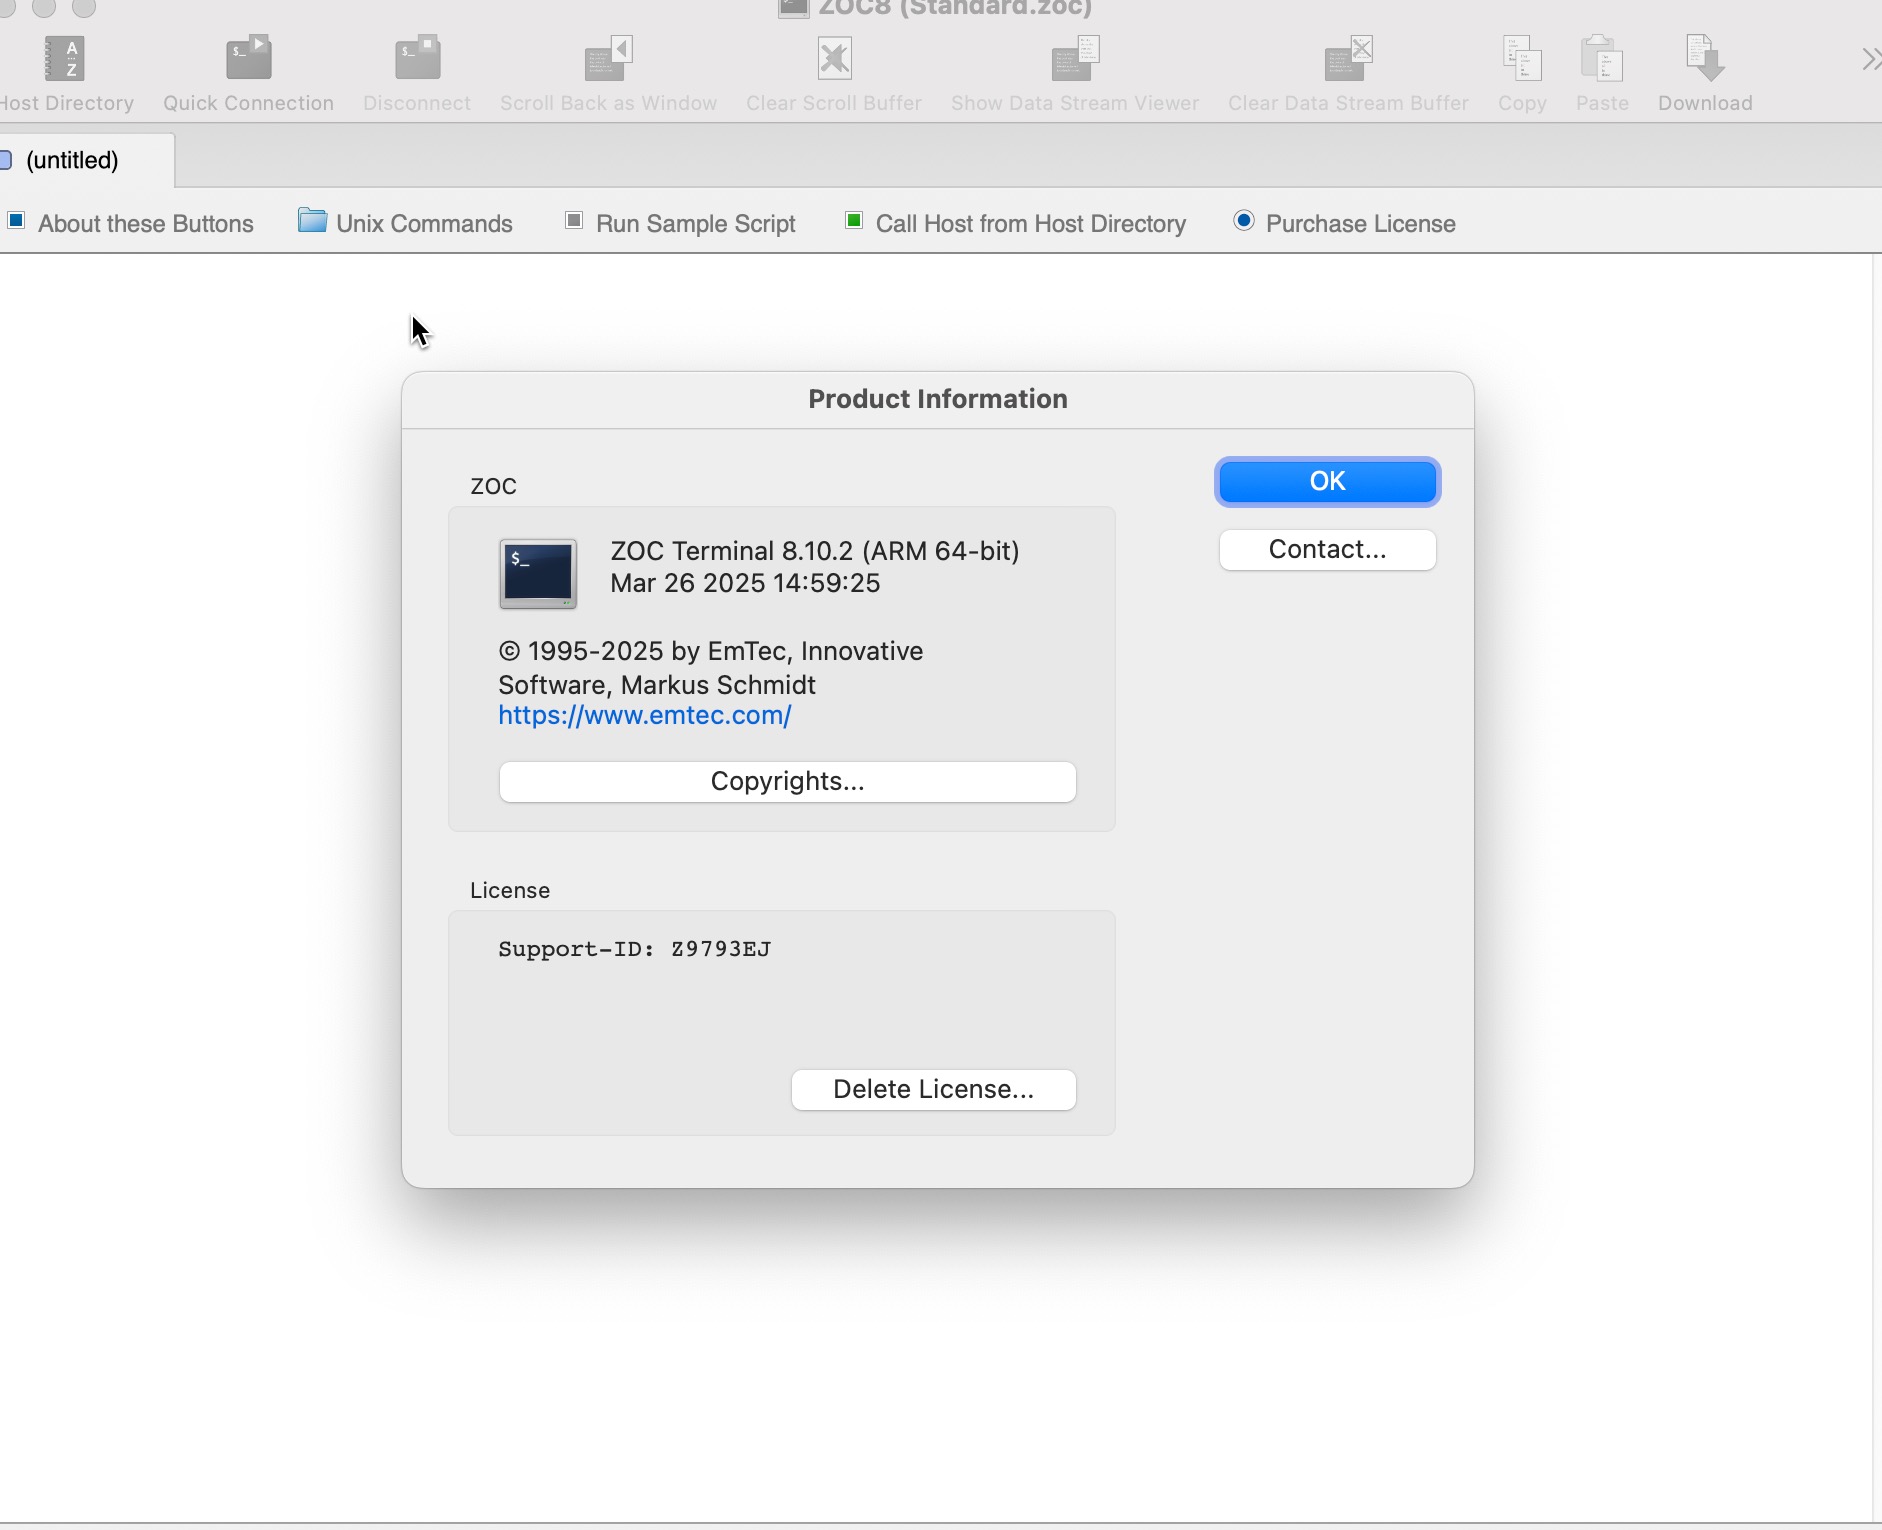Expand toolbar overflow chevron at right
This screenshot has height=1530, width=1882.
click(x=1870, y=59)
